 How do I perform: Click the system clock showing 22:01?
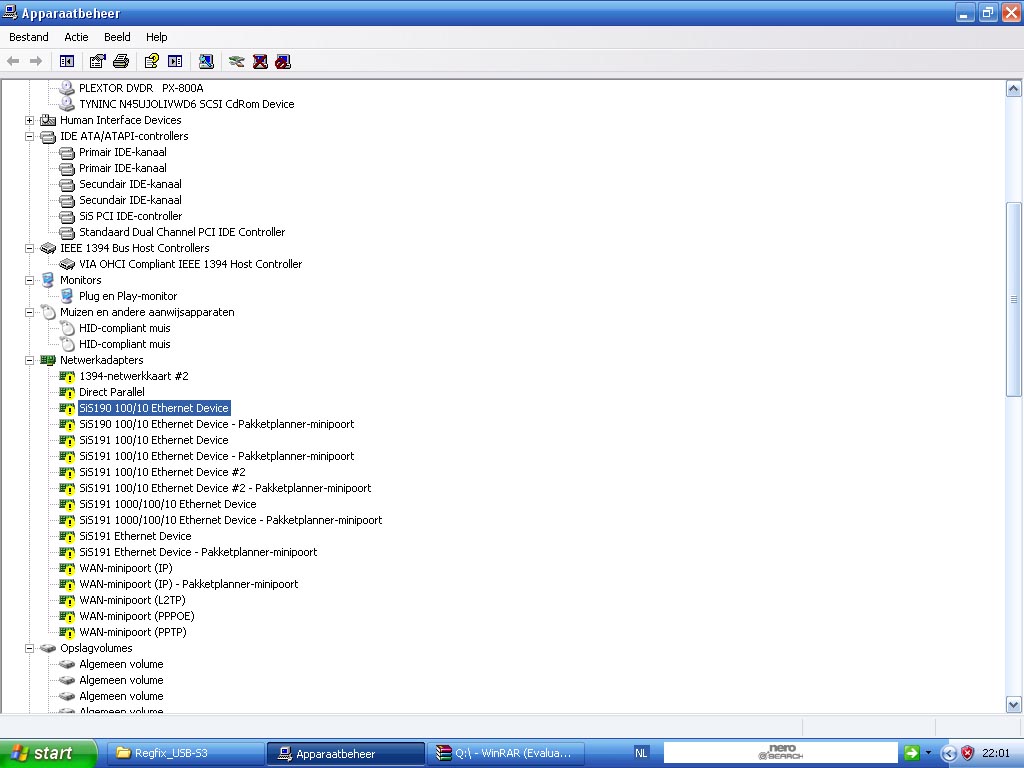point(996,753)
